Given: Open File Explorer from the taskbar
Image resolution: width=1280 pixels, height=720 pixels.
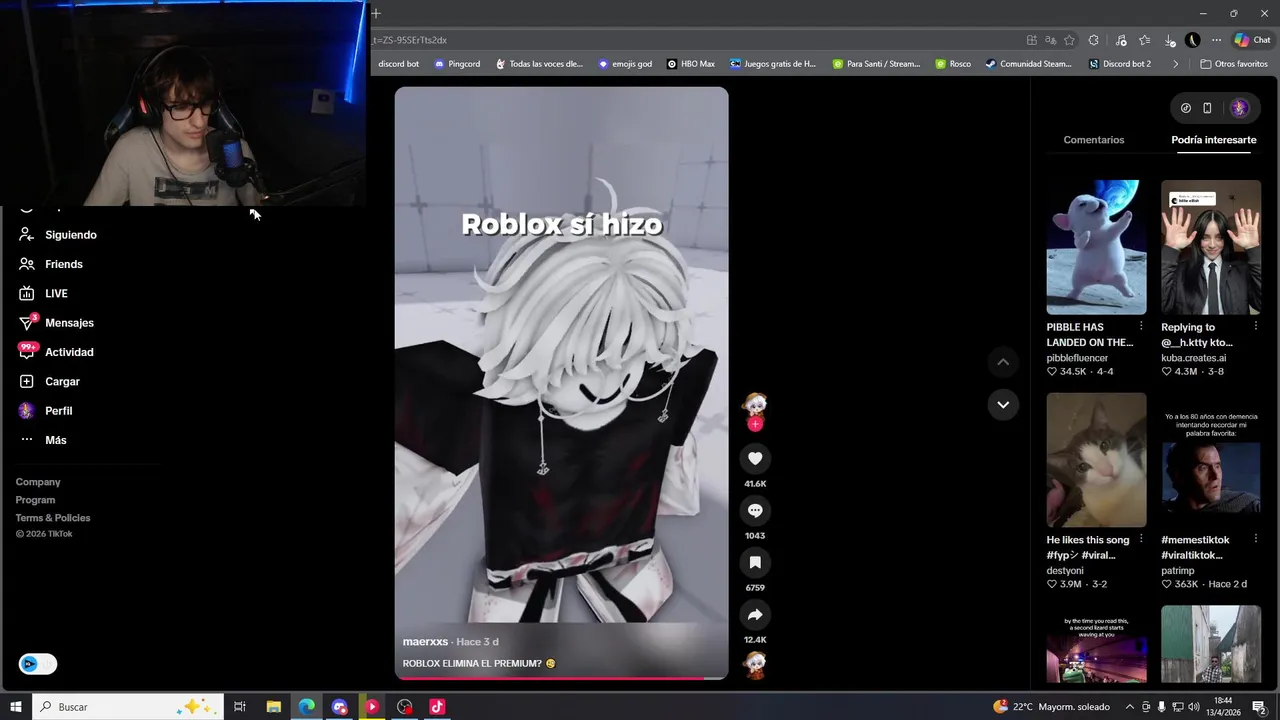Looking at the screenshot, I should pos(273,707).
